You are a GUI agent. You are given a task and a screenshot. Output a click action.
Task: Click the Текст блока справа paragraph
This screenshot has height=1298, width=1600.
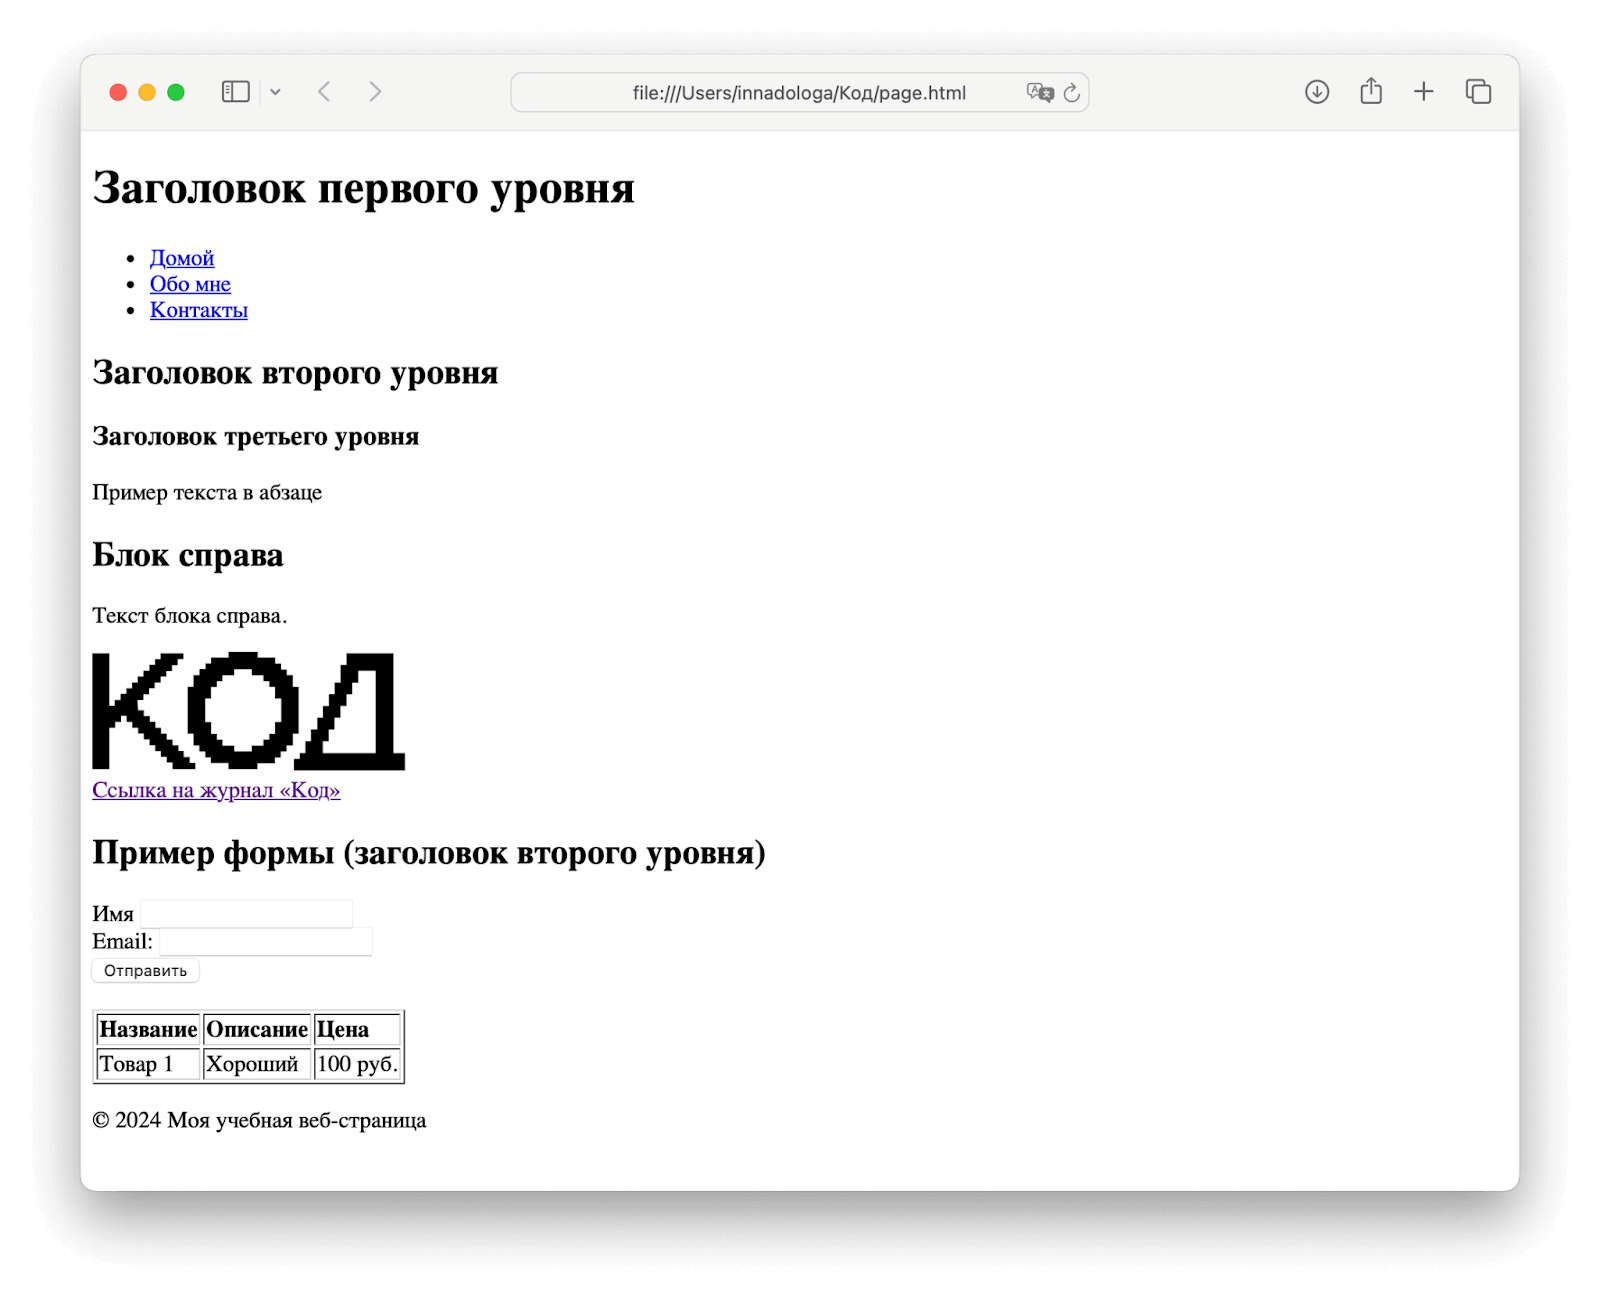pos(190,616)
